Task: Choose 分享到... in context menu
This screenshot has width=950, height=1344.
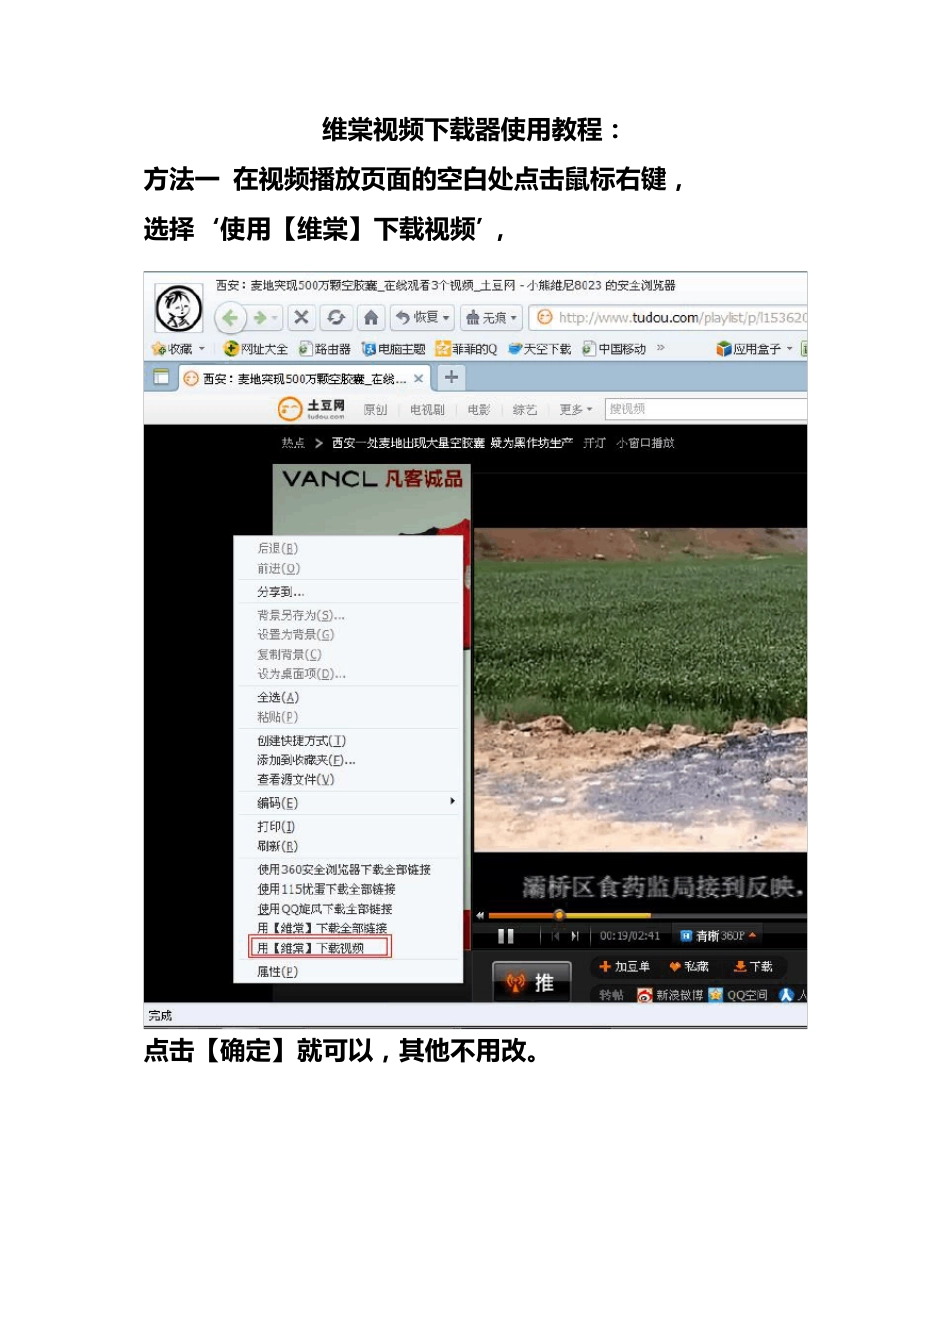Action: (348, 592)
